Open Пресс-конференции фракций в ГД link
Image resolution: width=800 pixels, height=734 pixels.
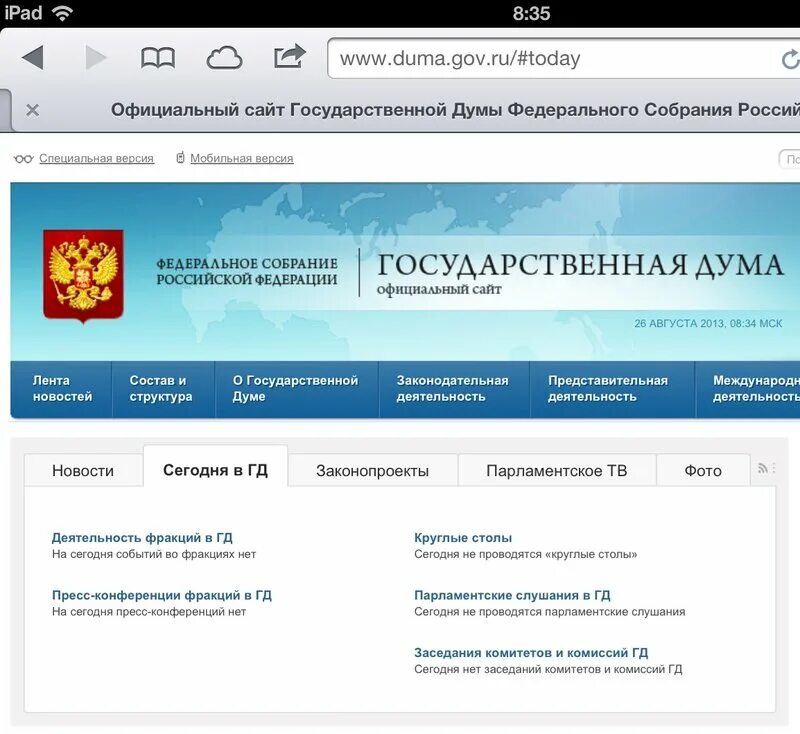click(x=162, y=595)
